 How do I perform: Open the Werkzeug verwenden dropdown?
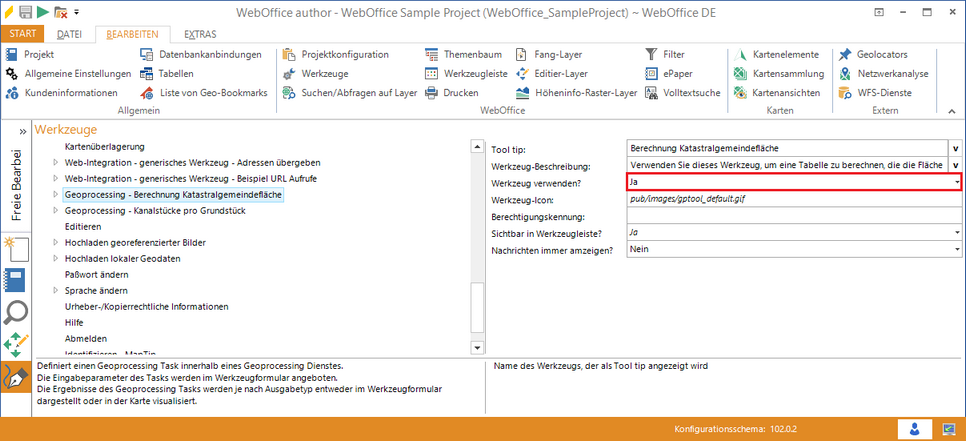pyautogui.click(x=957, y=182)
